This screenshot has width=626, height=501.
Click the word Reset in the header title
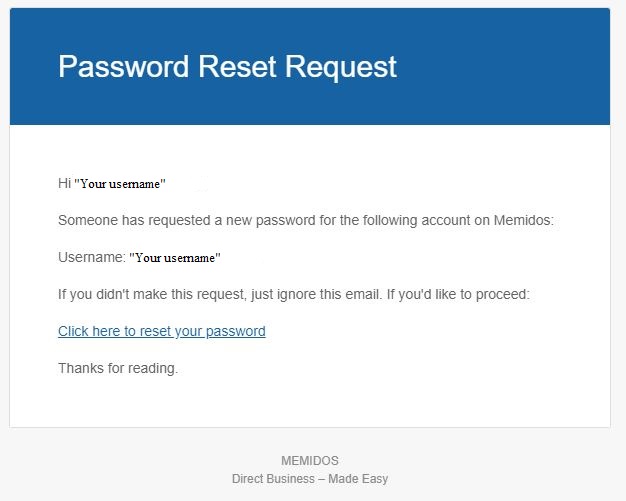237,66
